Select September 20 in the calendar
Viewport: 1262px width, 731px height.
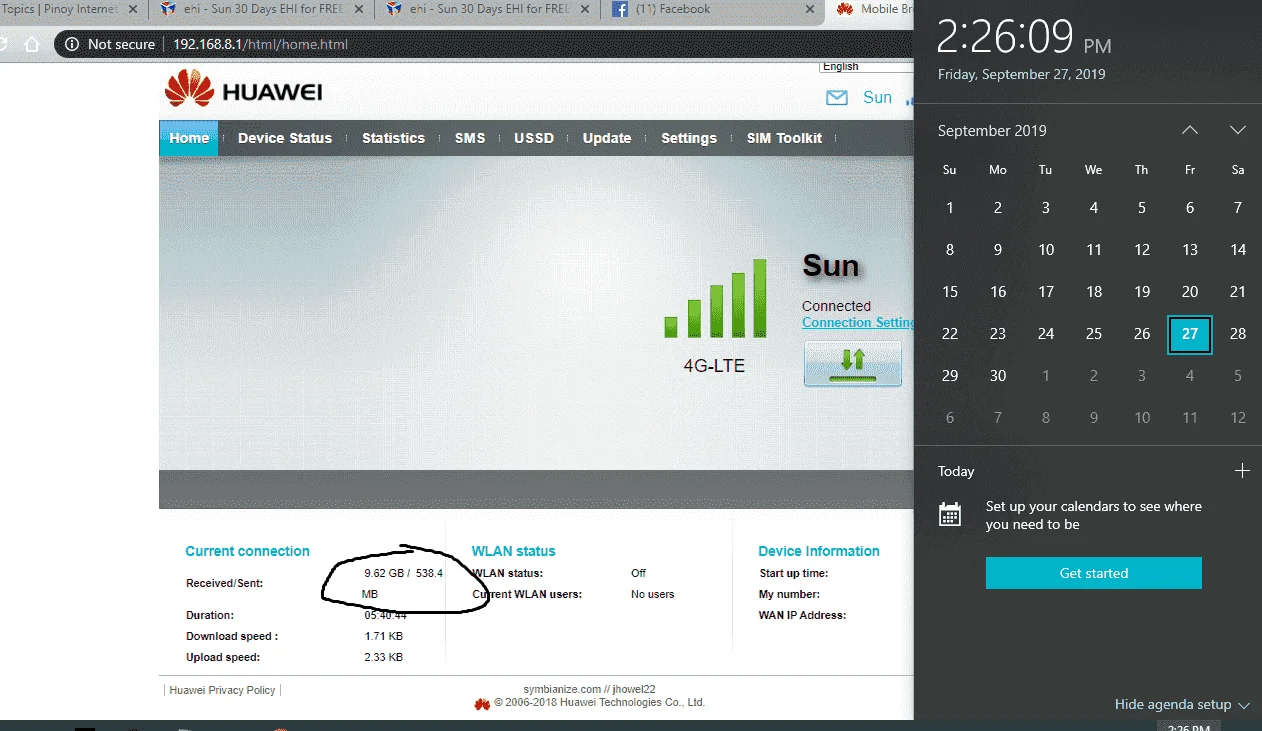click(1190, 292)
